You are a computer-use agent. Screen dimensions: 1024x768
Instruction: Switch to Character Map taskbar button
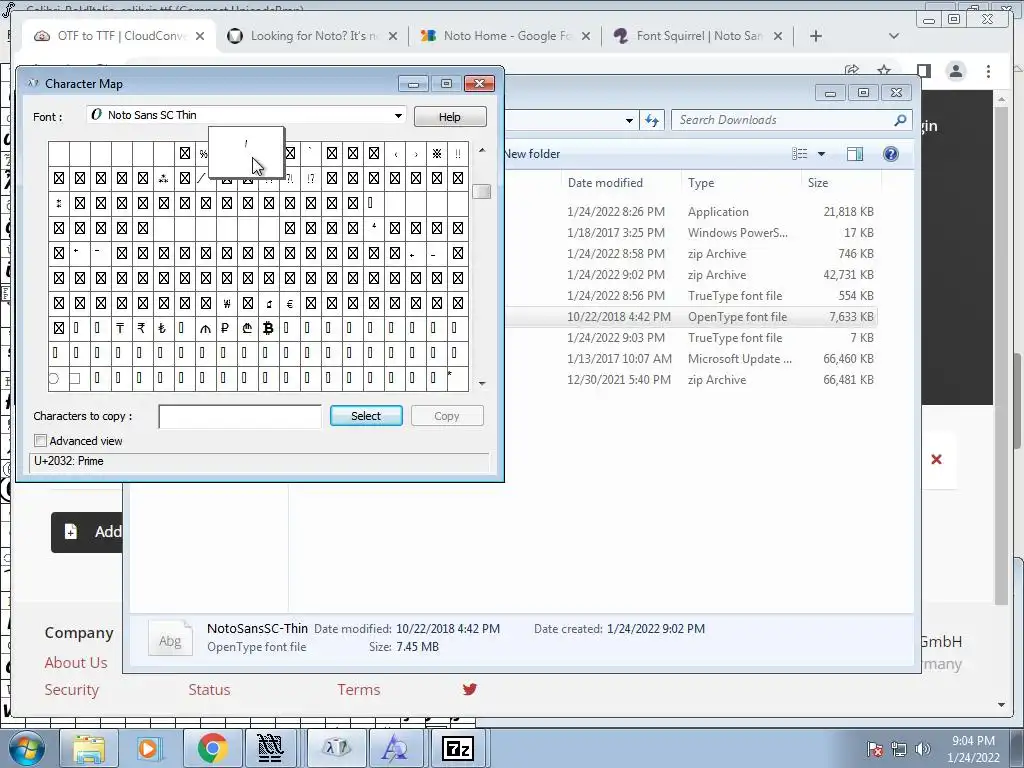pos(336,748)
